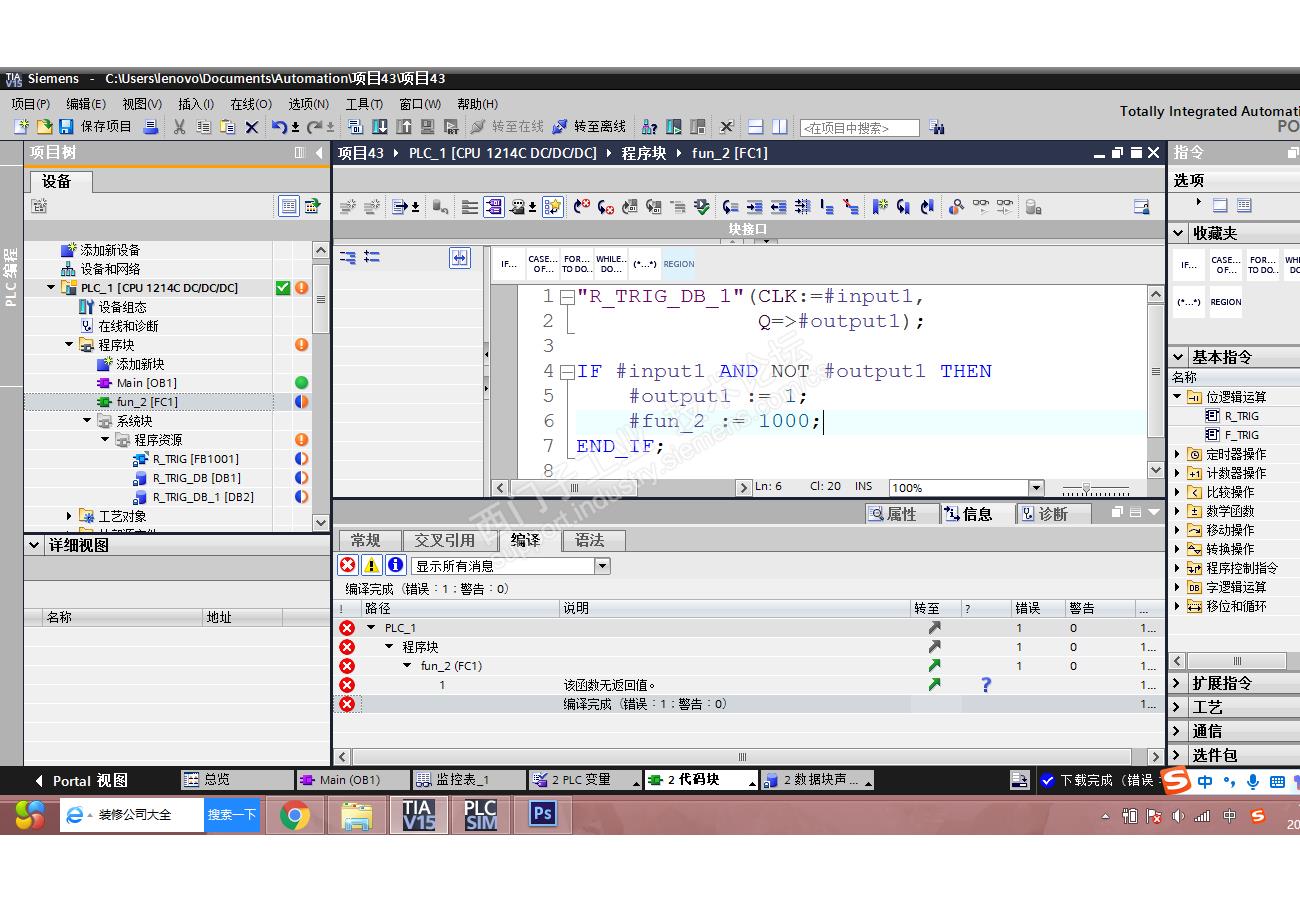Open the 在线(O) menu

click(251, 104)
